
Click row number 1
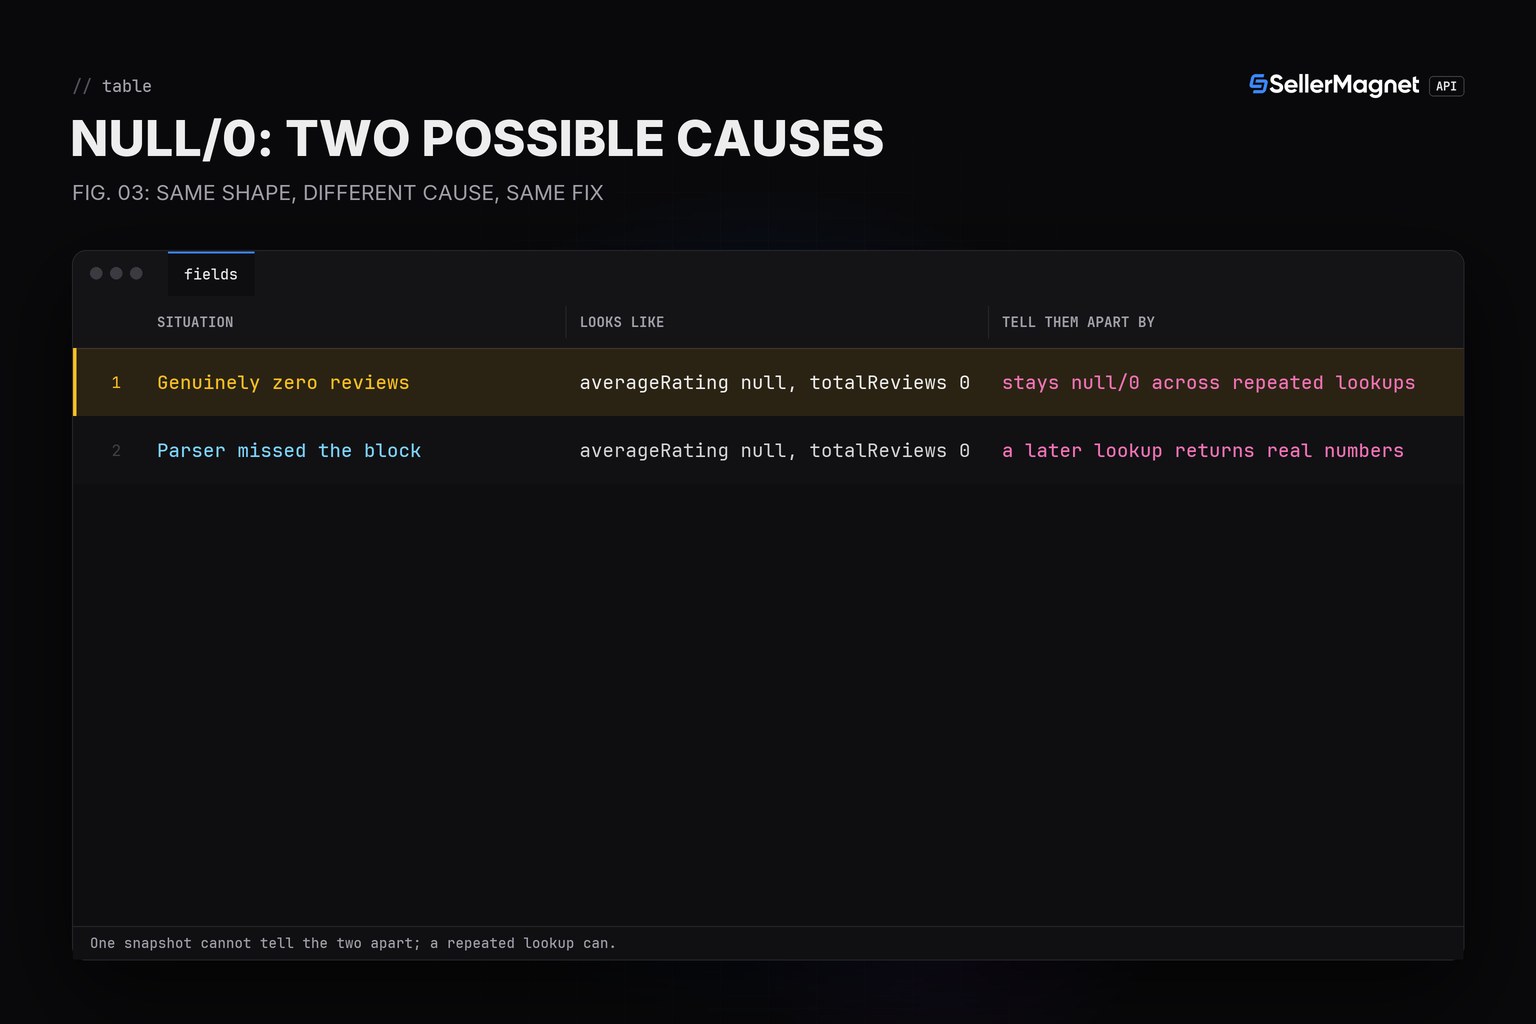pos(116,383)
